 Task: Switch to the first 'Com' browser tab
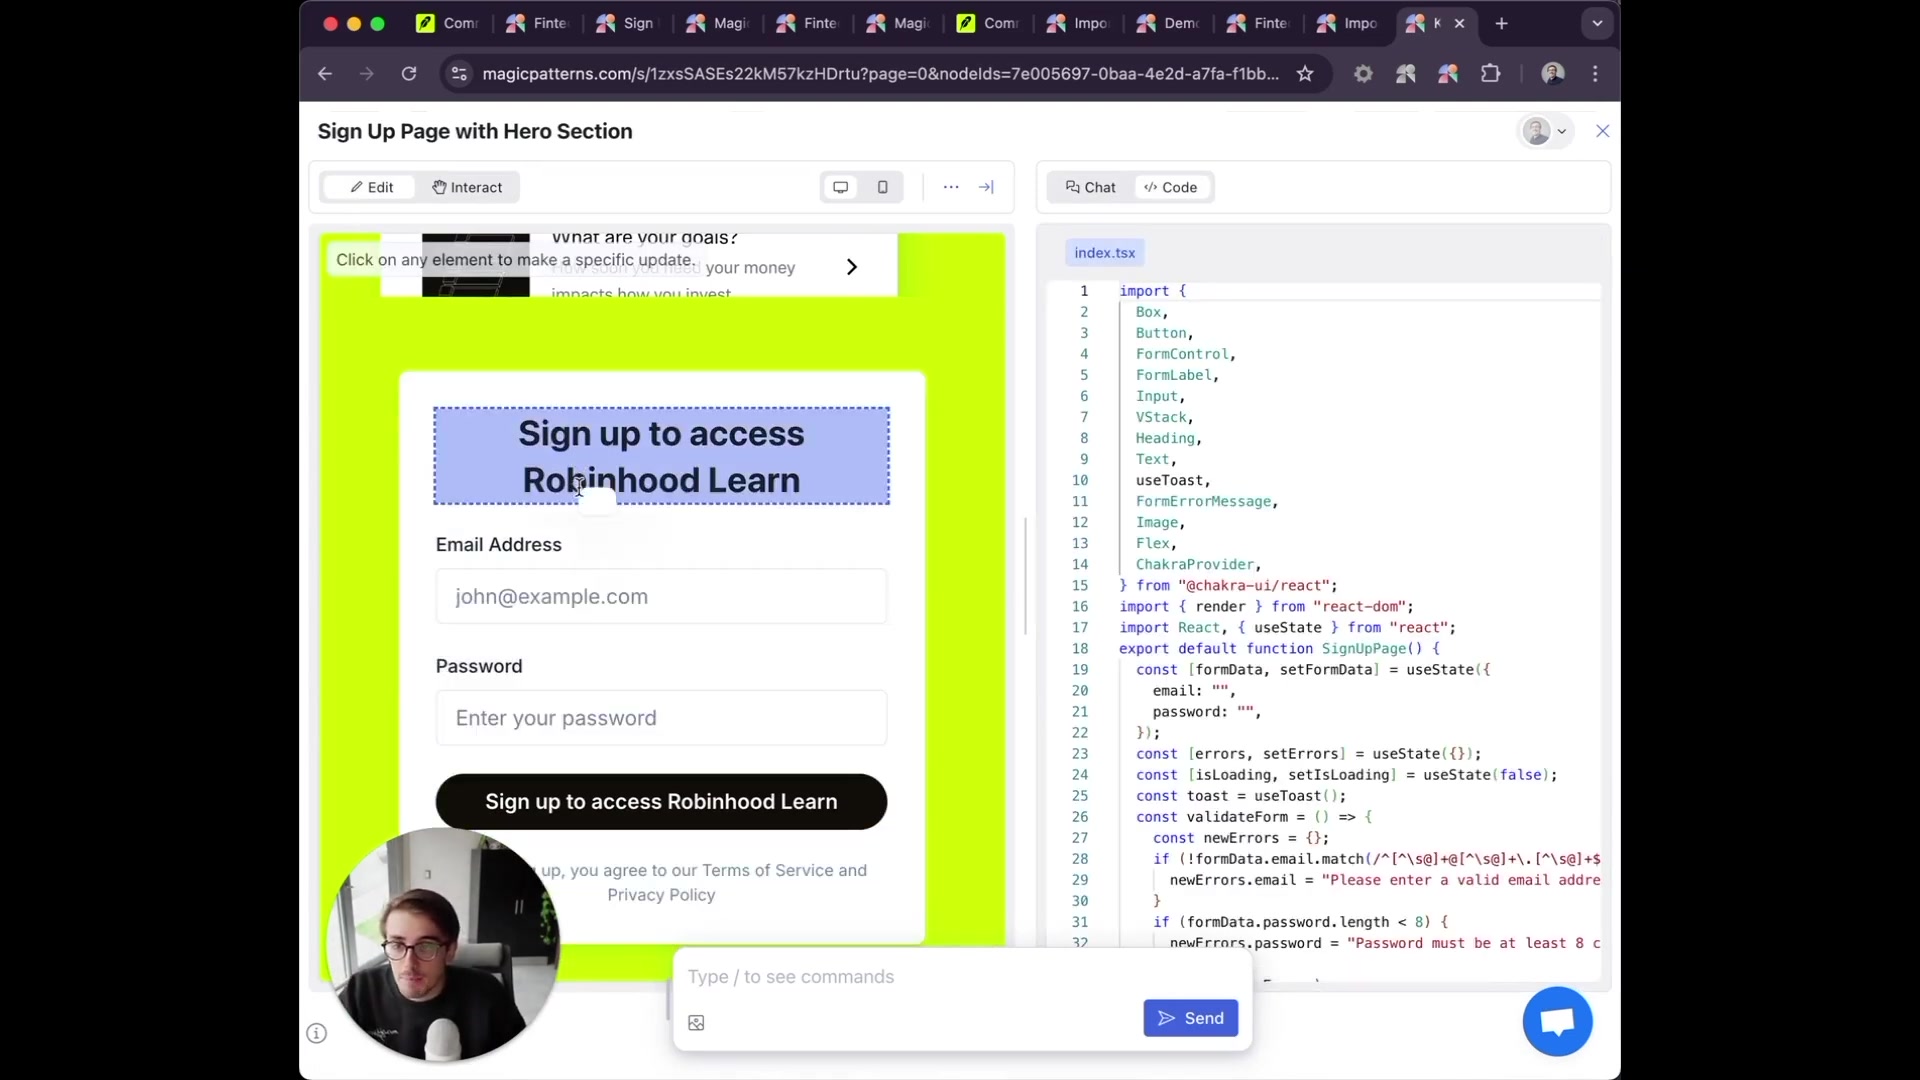448,23
